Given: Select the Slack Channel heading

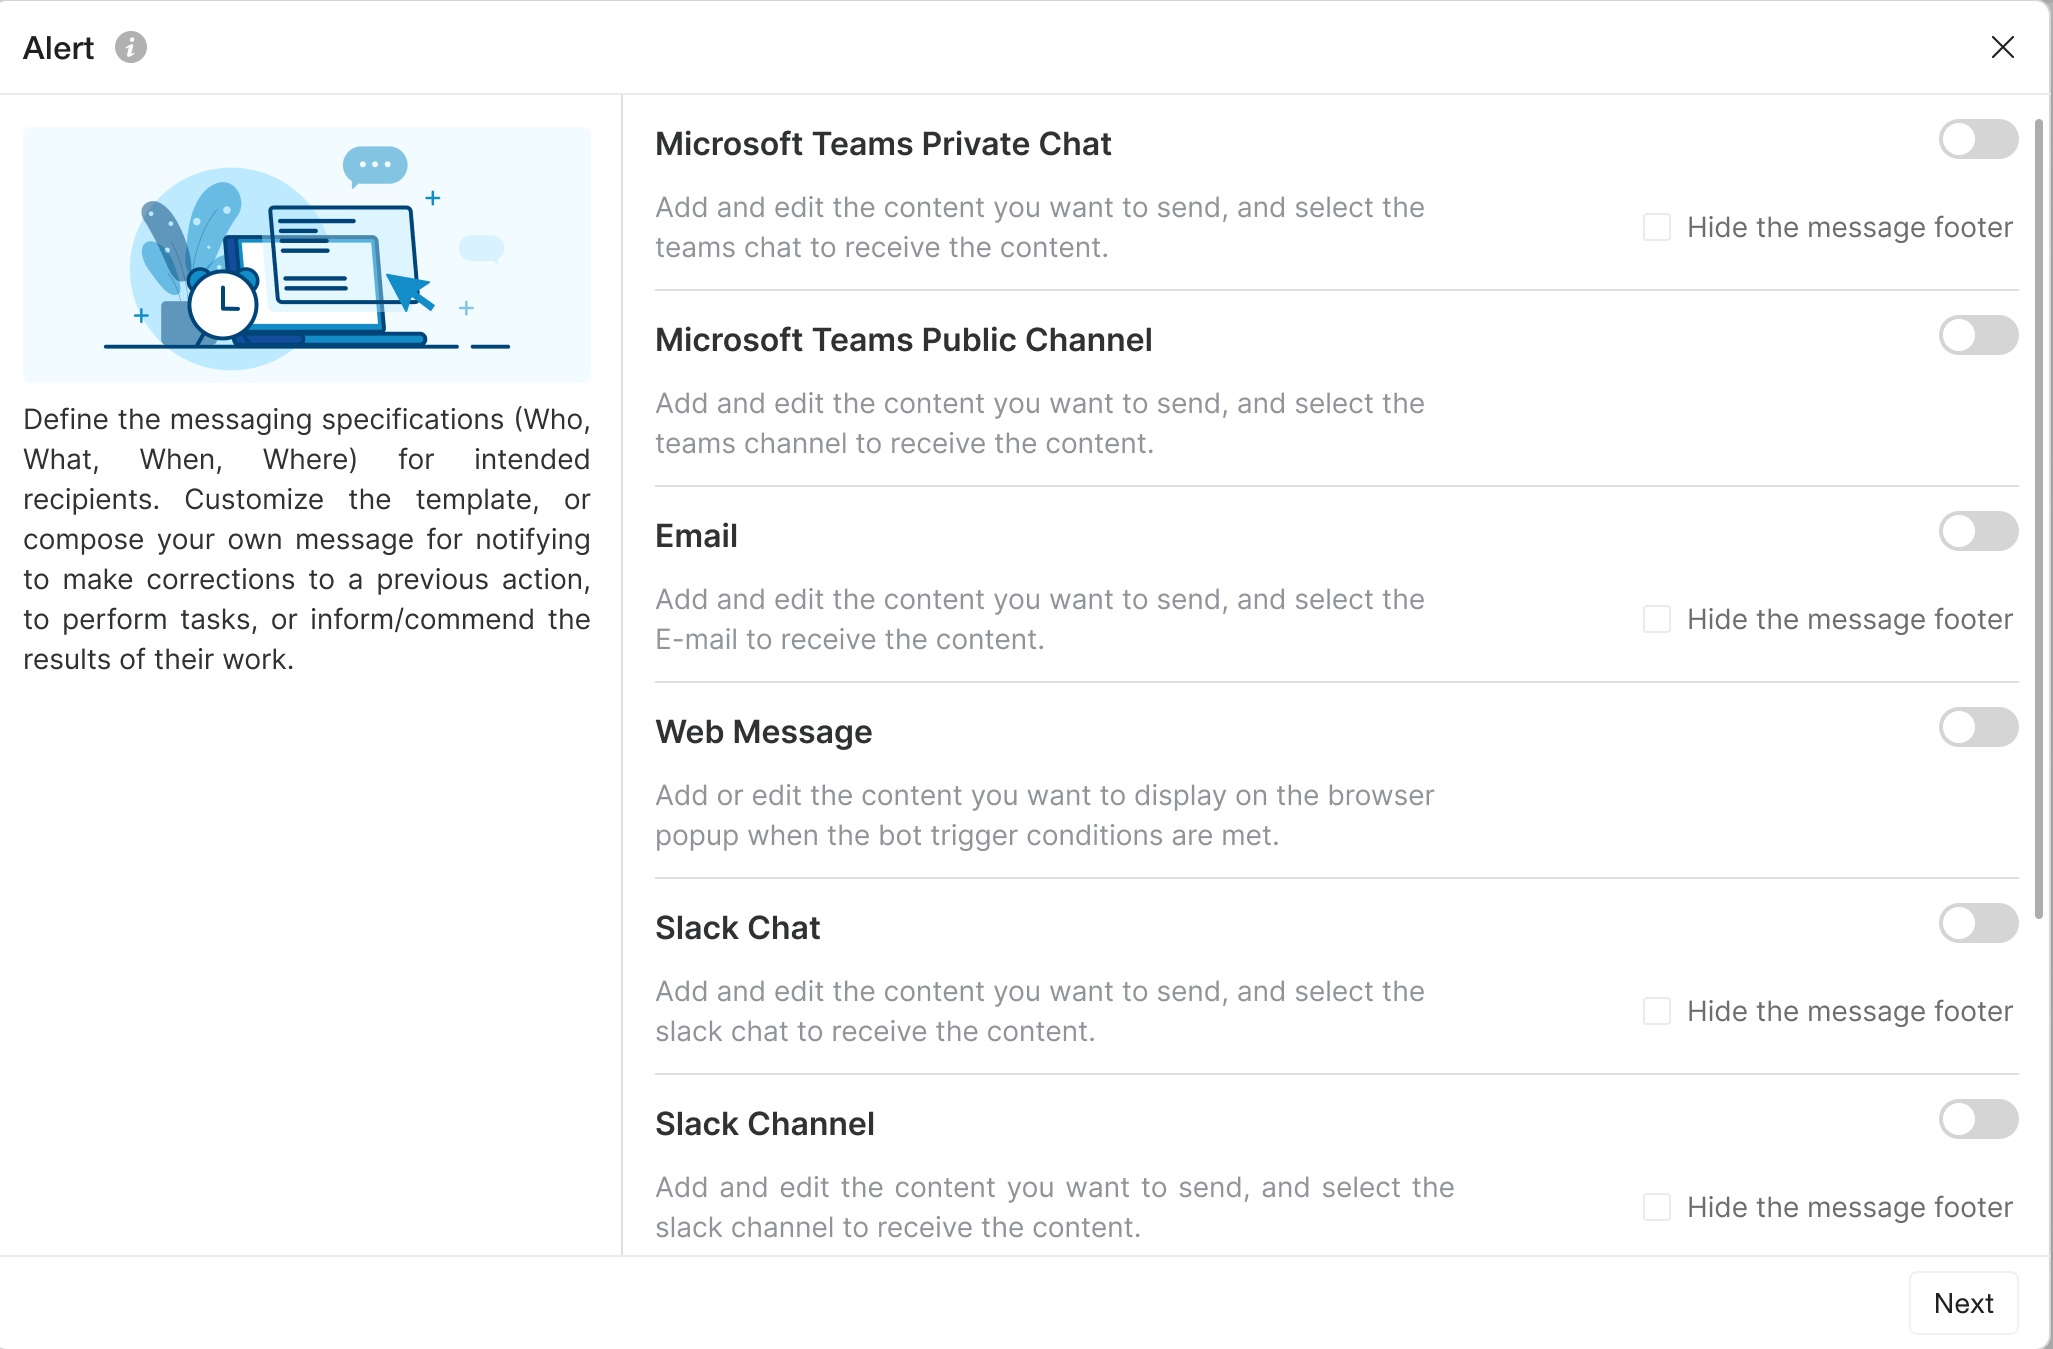Looking at the screenshot, I should (x=765, y=1123).
